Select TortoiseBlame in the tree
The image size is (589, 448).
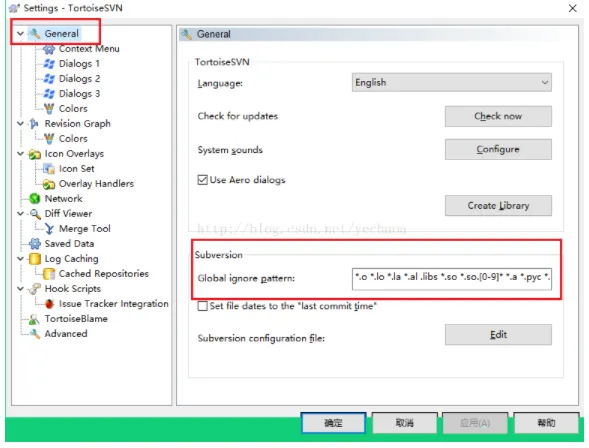coord(76,319)
